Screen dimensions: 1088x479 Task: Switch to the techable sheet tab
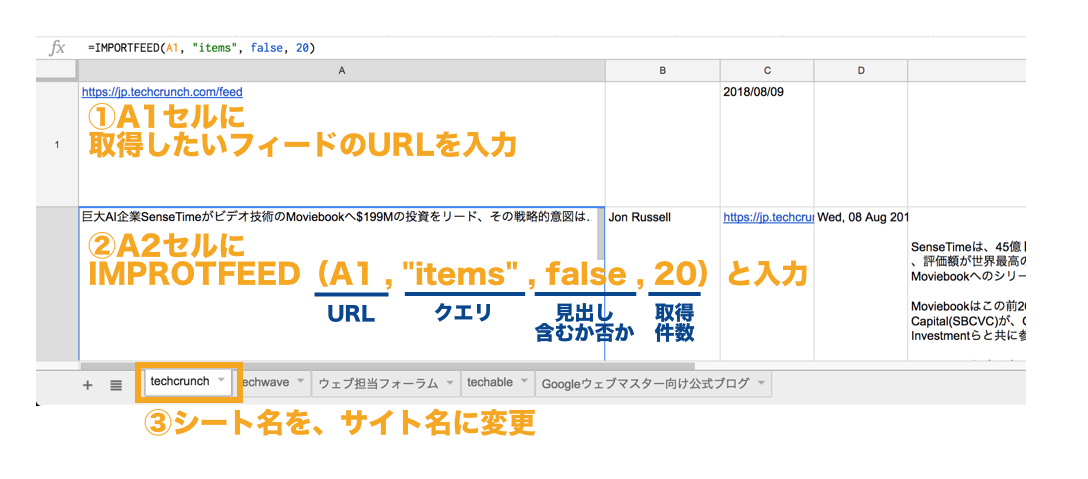490,383
